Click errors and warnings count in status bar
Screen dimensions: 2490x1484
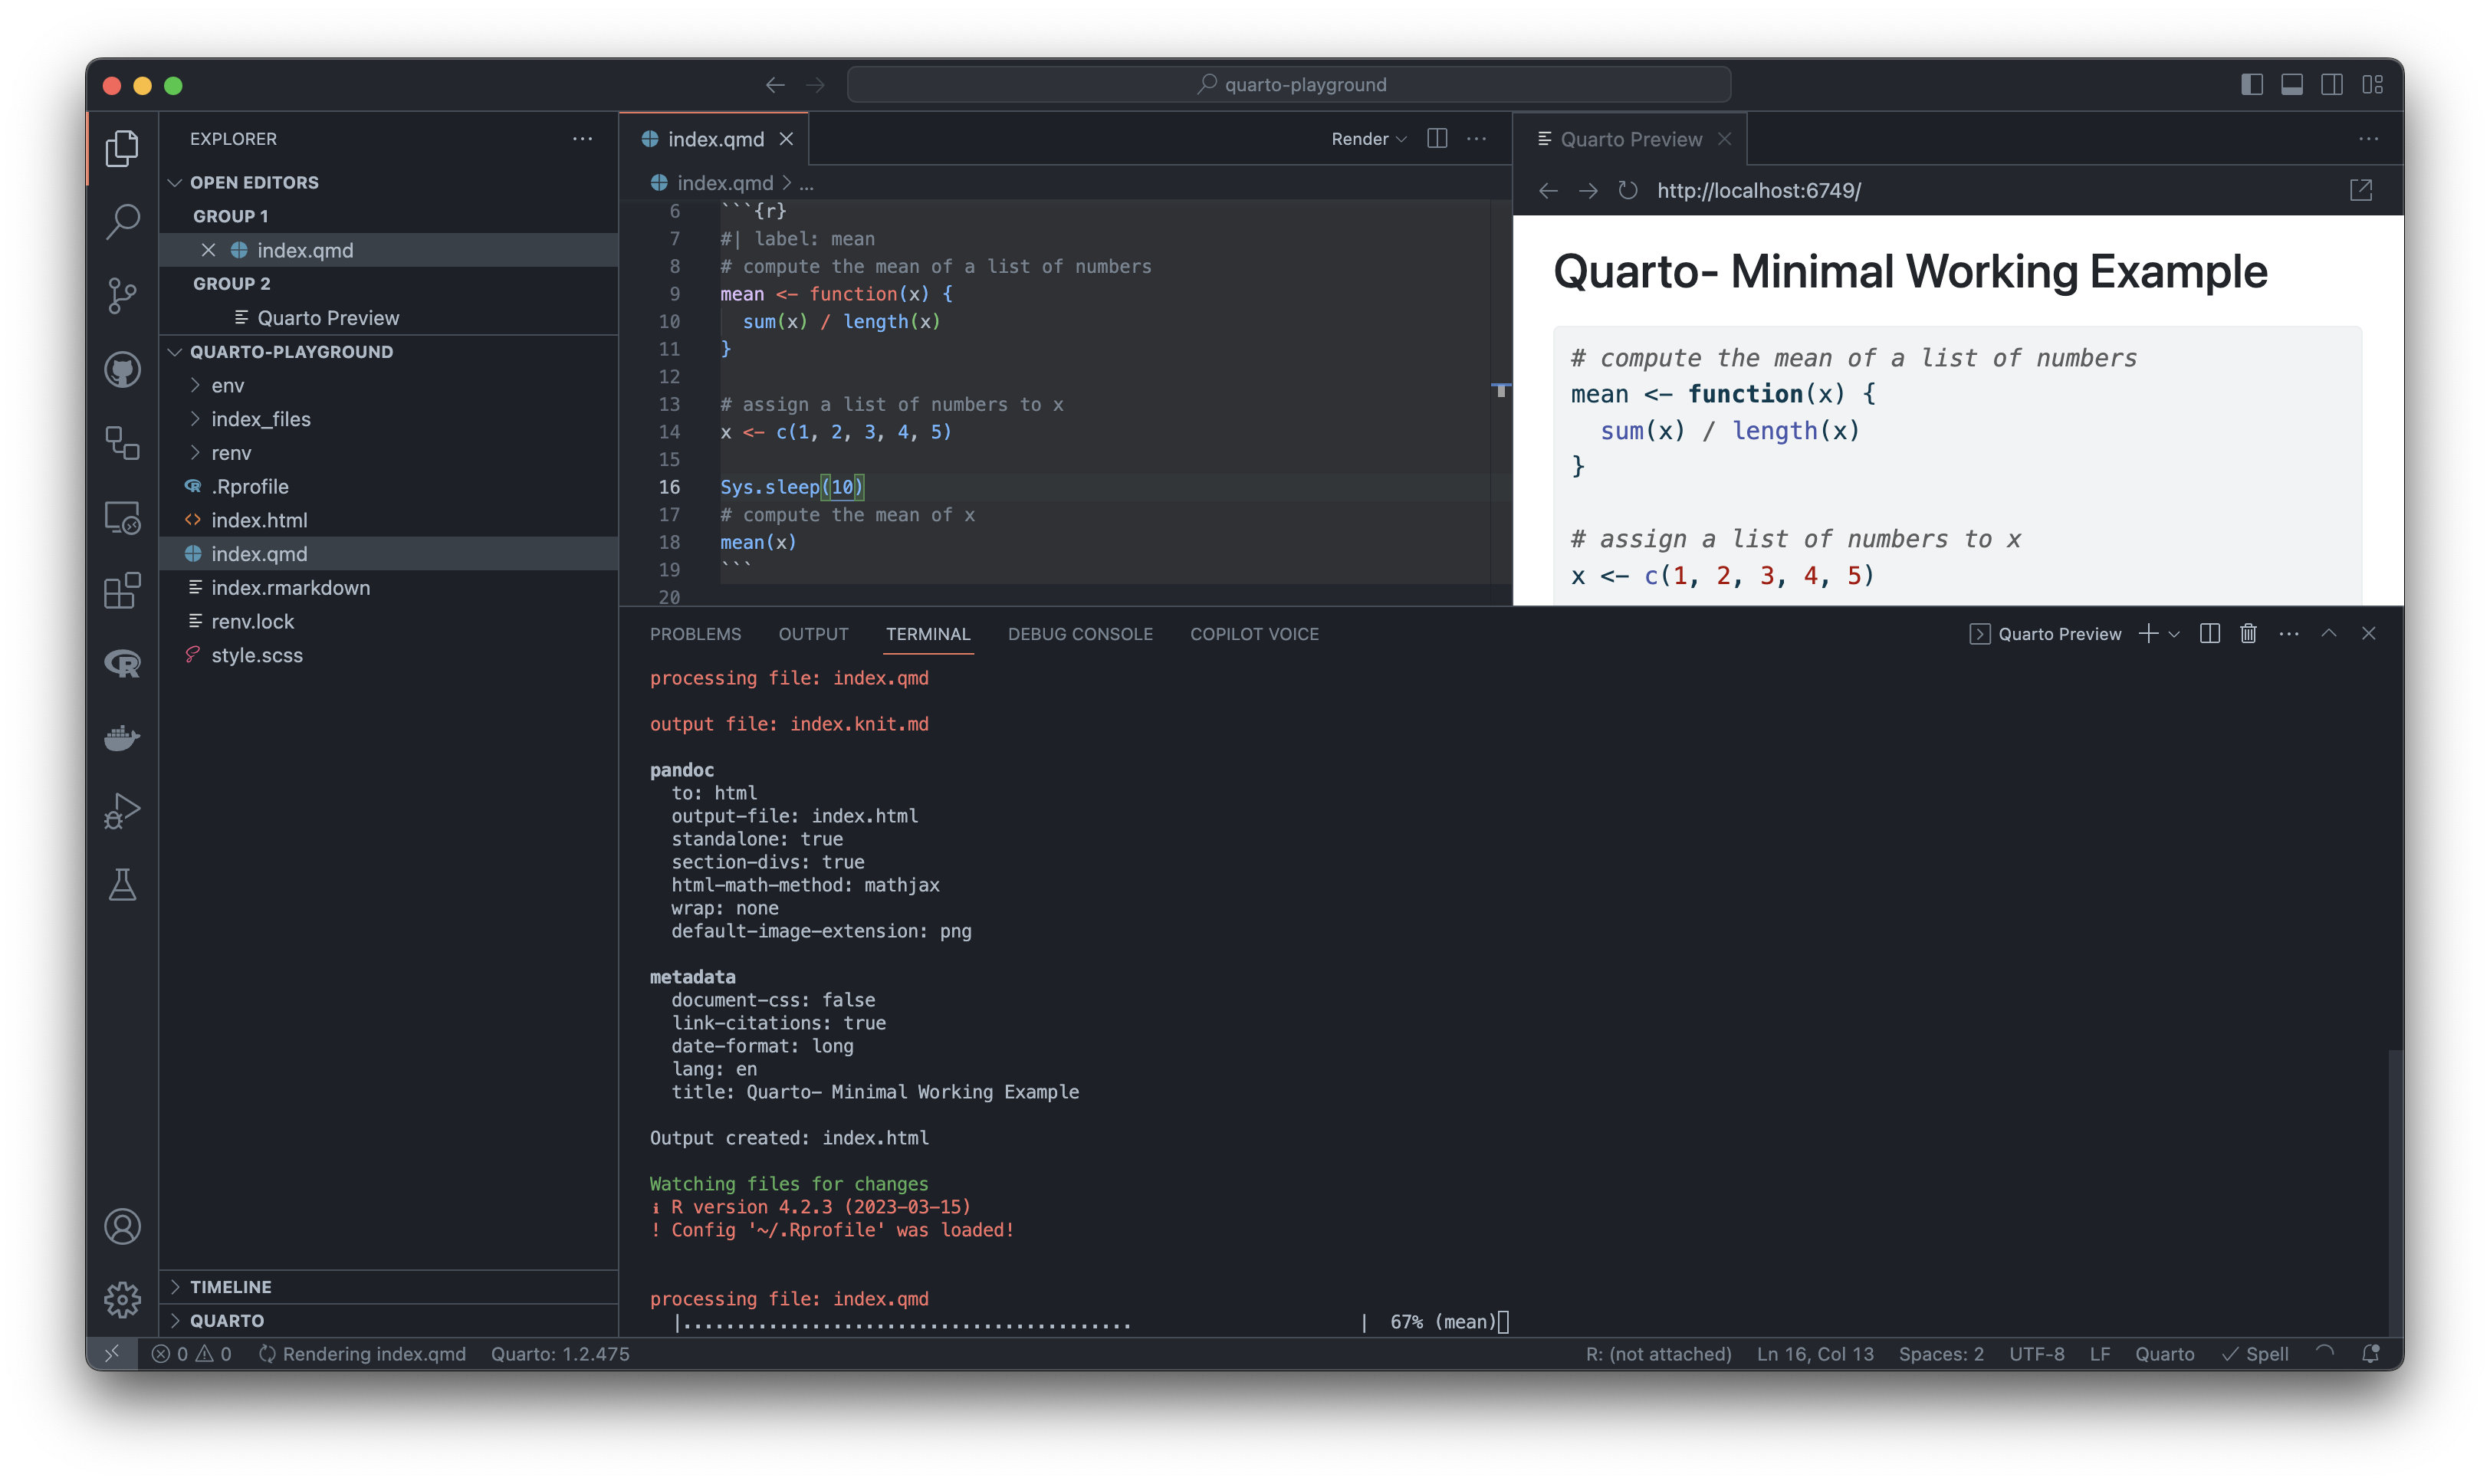click(x=191, y=1353)
